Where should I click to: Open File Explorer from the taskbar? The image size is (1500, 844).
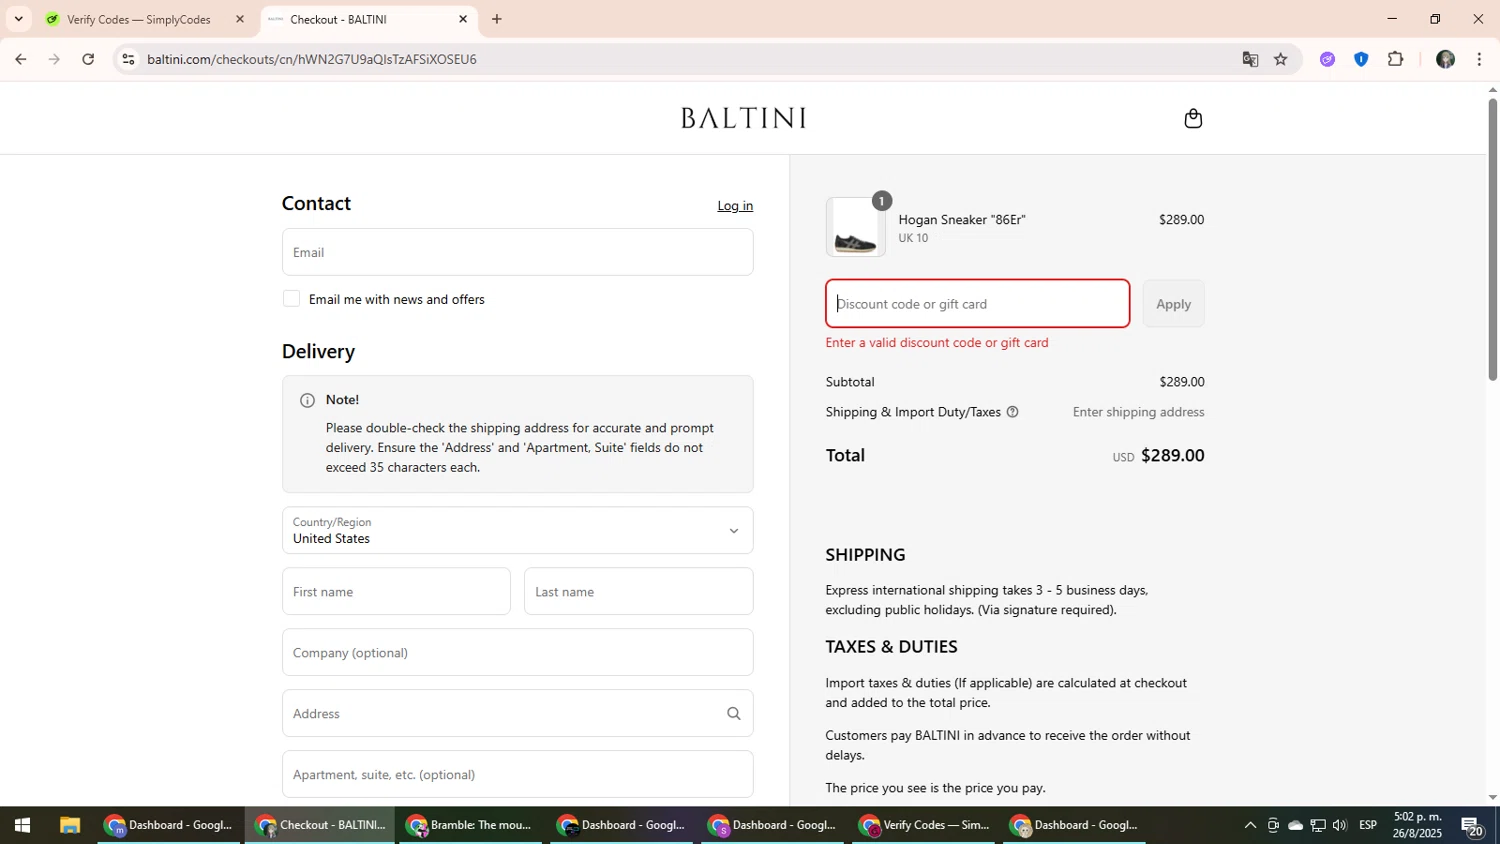click(x=69, y=825)
